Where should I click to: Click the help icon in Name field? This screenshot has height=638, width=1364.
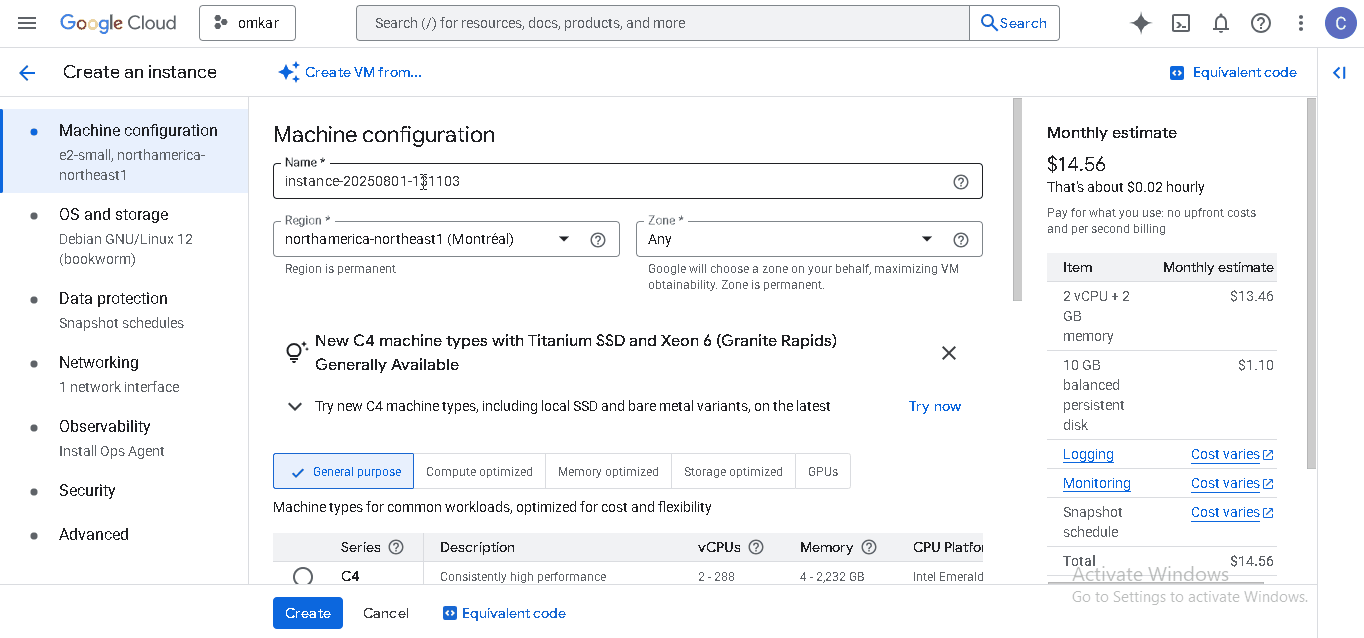click(x=961, y=182)
